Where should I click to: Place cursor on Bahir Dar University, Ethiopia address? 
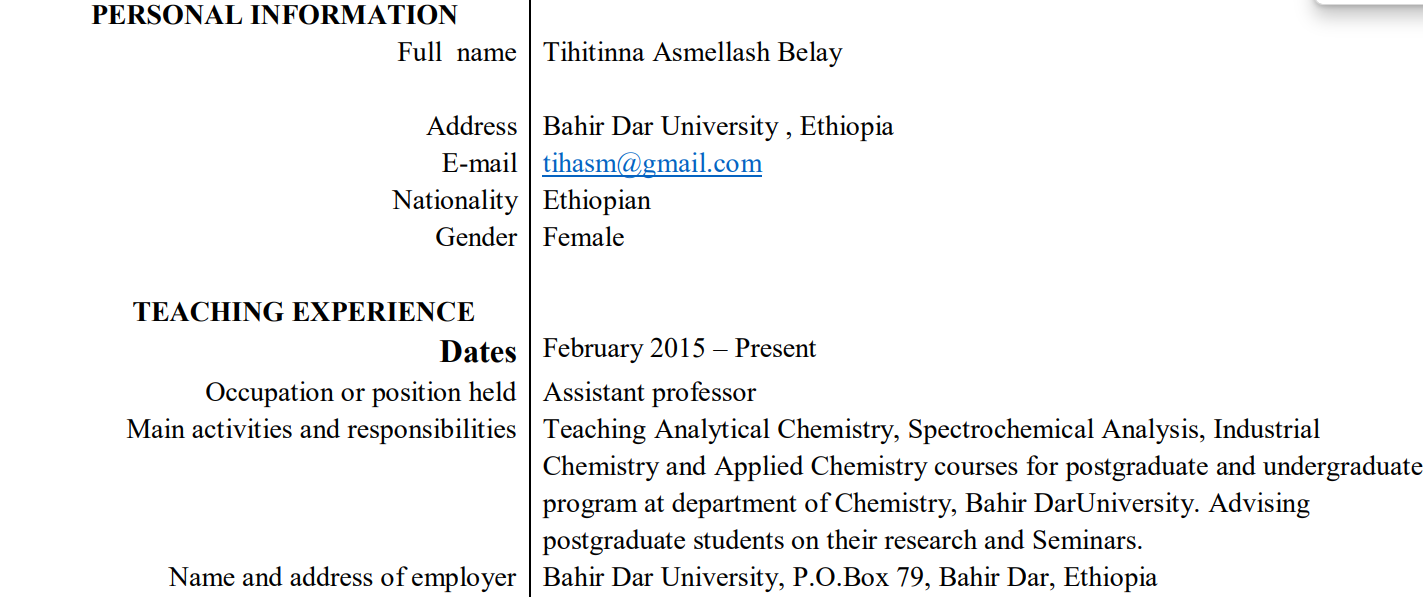[x=718, y=127]
